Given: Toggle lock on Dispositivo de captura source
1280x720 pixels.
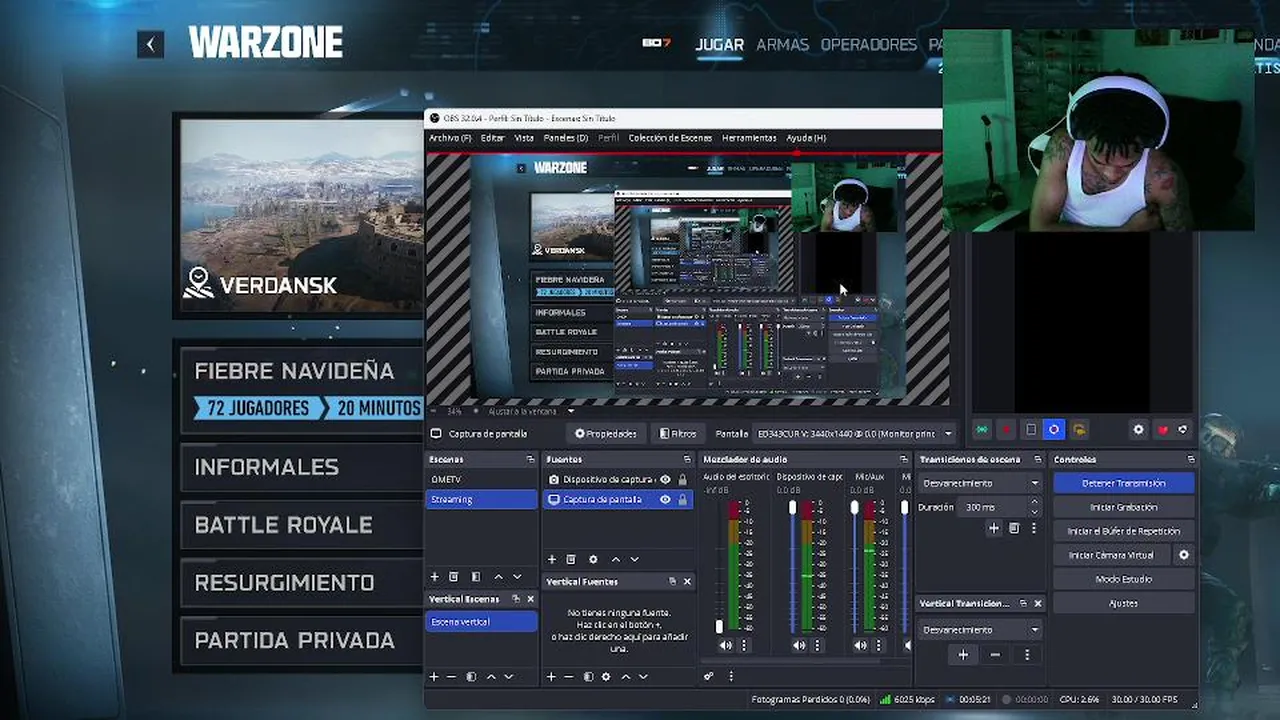Looking at the screenshot, I should coord(683,480).
